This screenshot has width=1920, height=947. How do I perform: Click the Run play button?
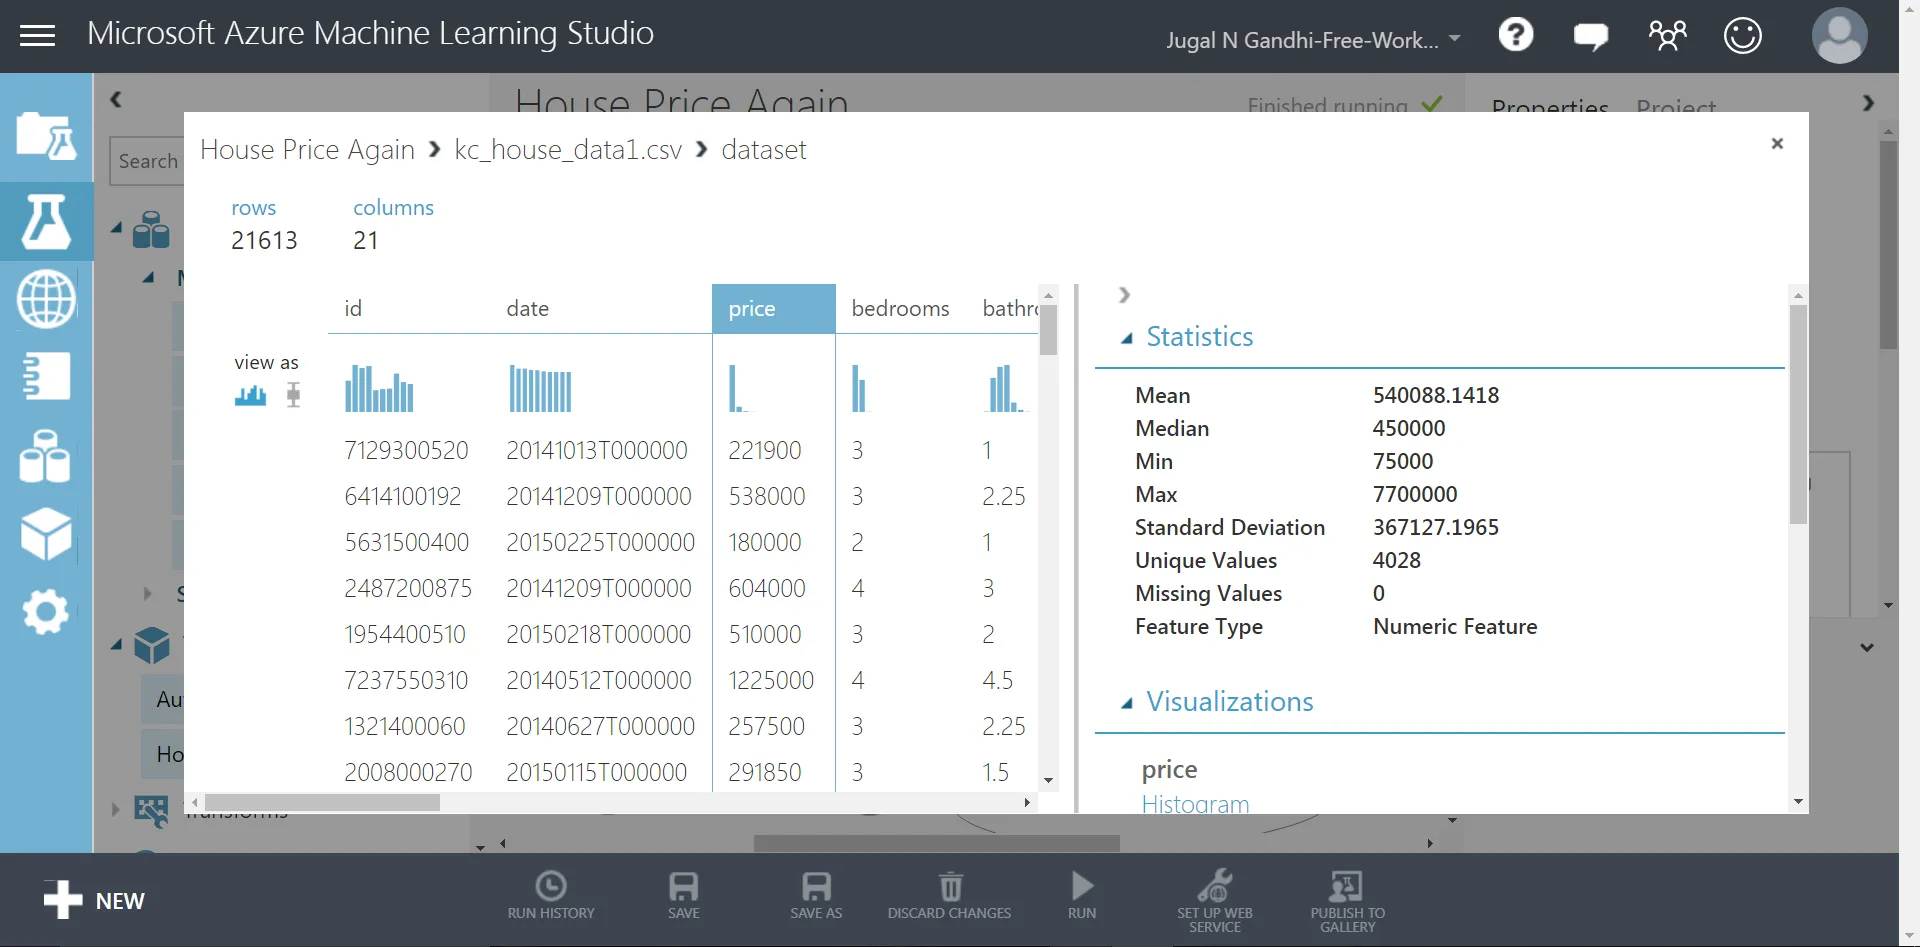point(1082,895)
